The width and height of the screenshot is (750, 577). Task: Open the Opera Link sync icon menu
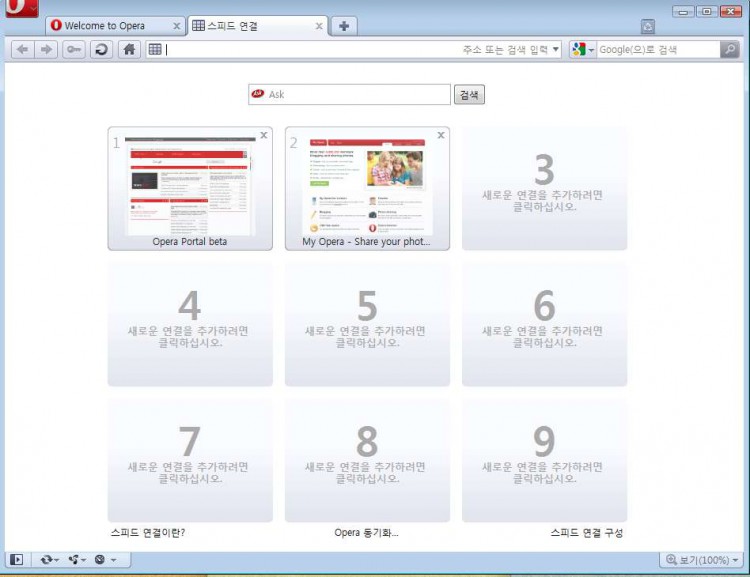[50, 559]
